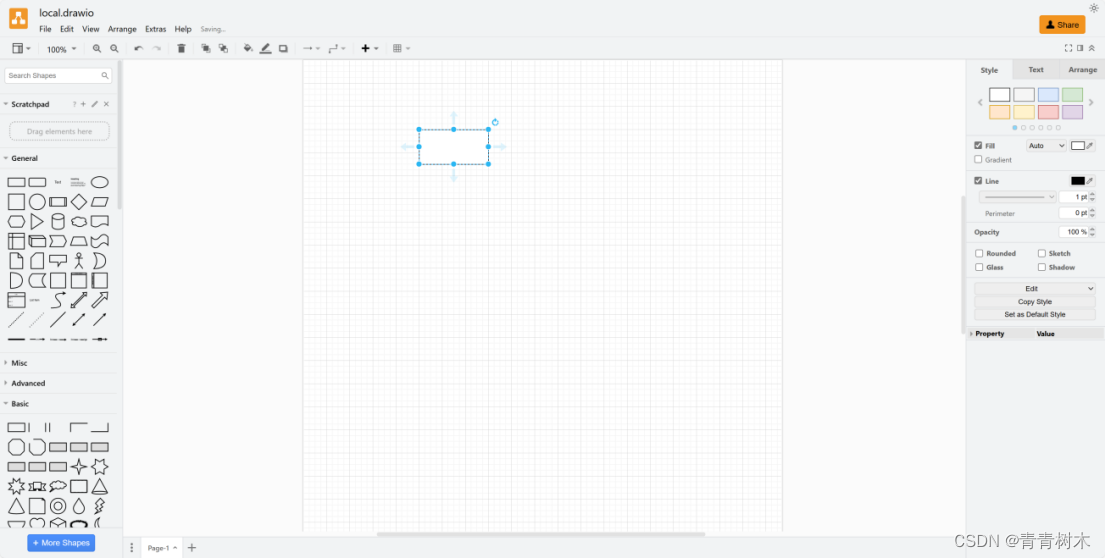Pick the lightning bolt shape in Basic

pos(99,506)
